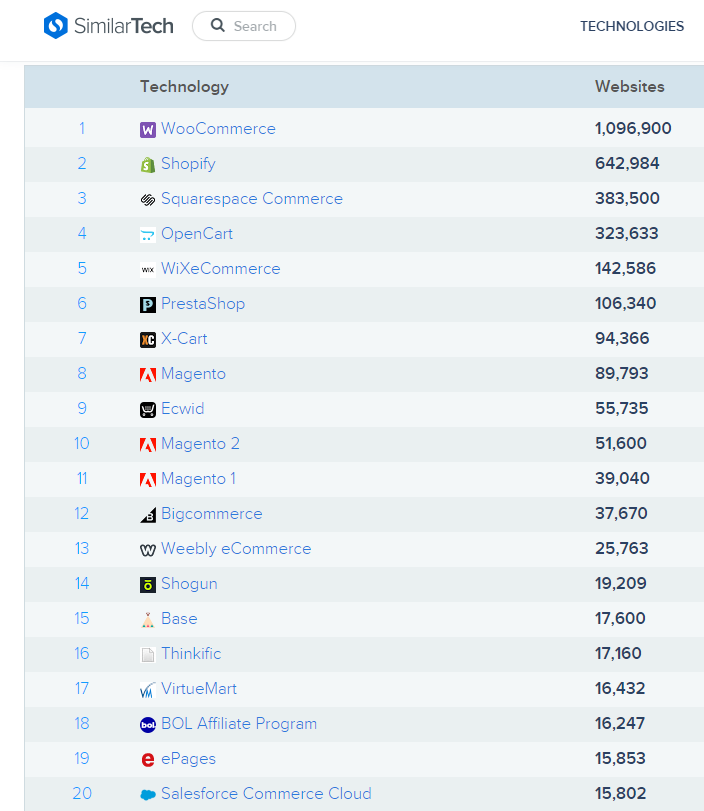704x811 pixels.
Task: Click the Bigcommerce triangle B icon
Action: (x=148, y=515)
